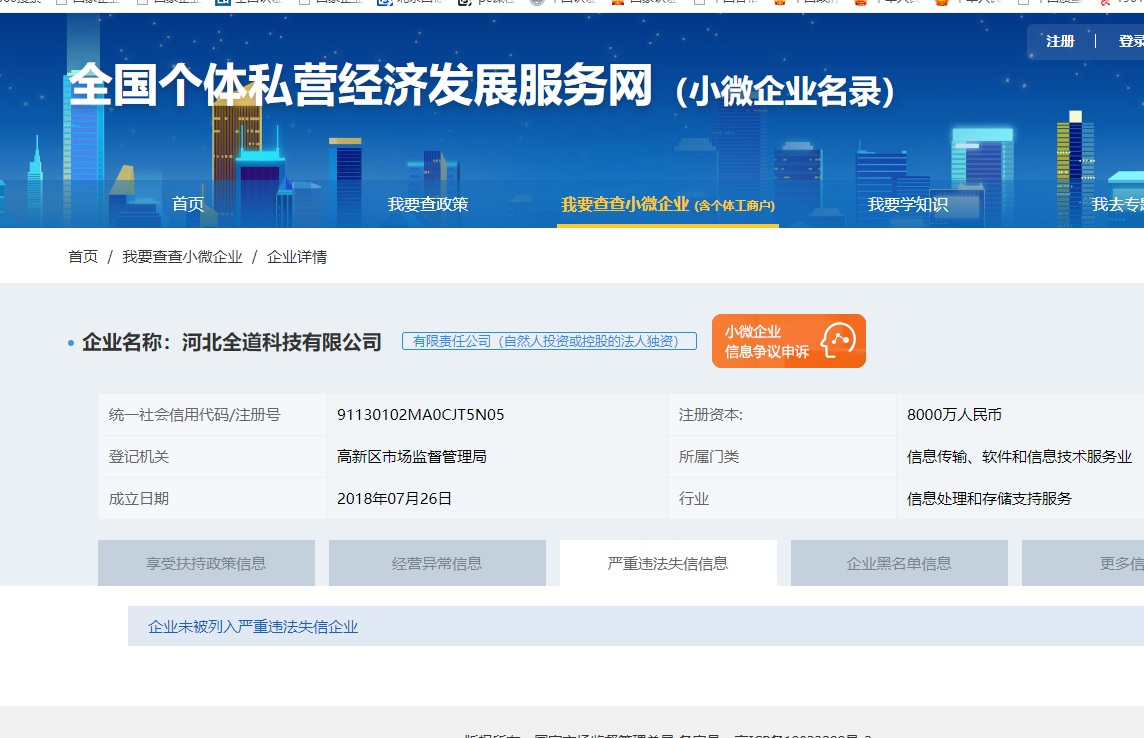Click the company name 河北全道科技有限公司
1144x738 pixels.
pos(282,342)
